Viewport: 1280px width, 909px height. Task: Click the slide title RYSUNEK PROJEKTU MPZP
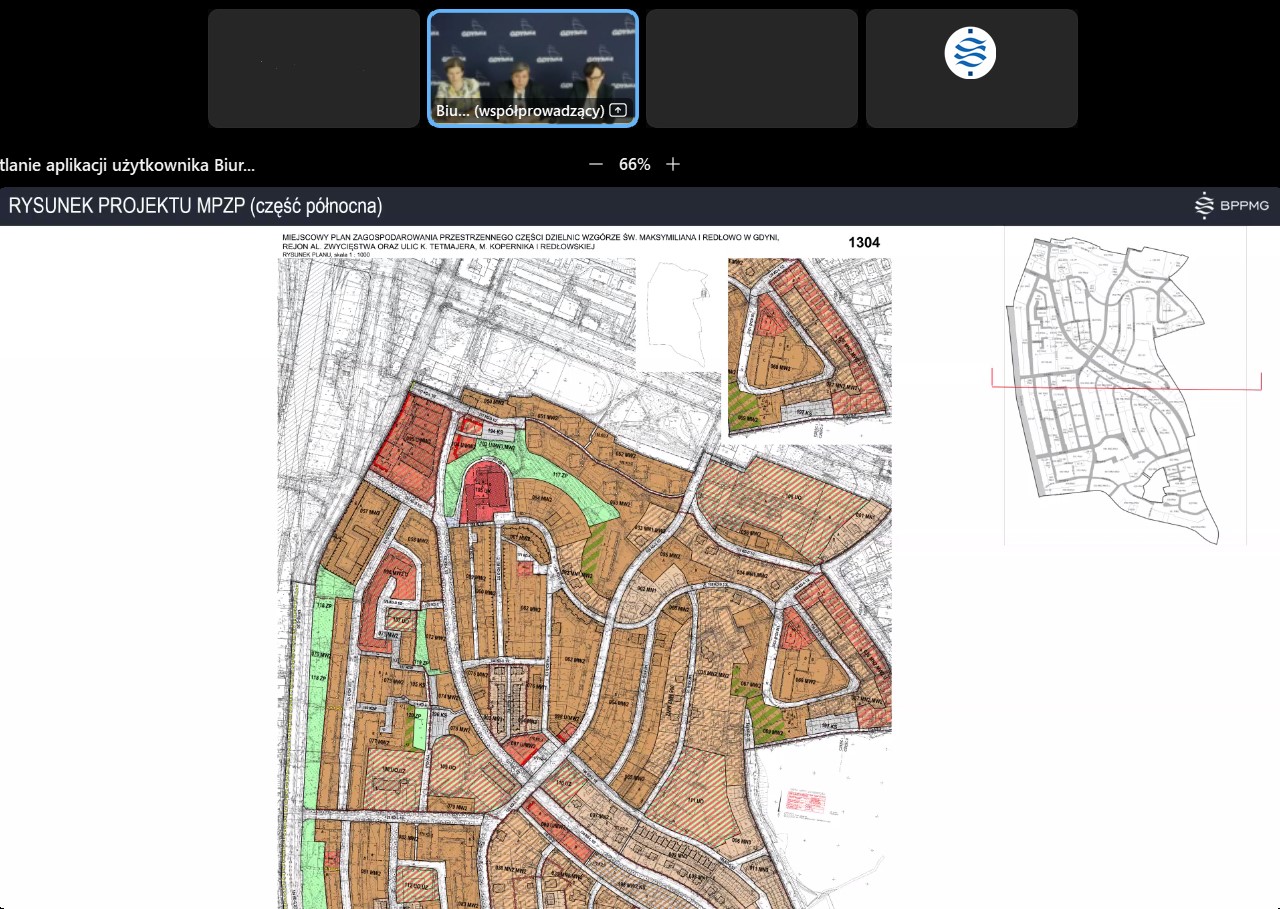pos(196,207)
